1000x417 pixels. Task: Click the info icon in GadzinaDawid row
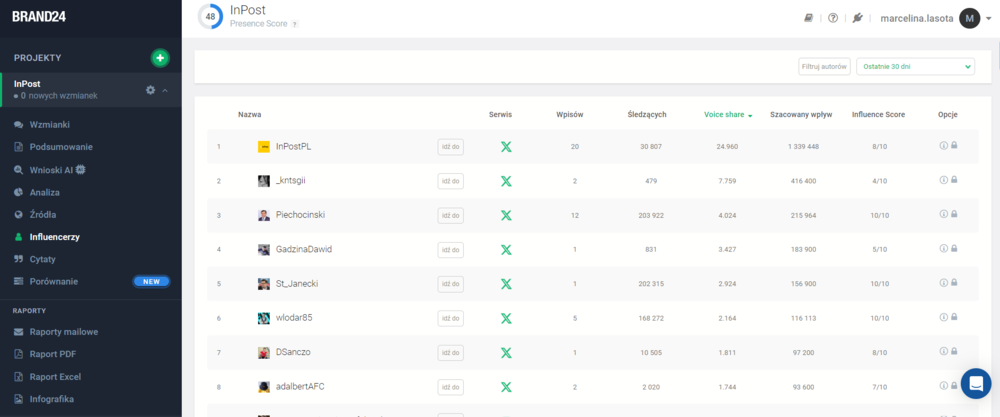pos(944,249)
